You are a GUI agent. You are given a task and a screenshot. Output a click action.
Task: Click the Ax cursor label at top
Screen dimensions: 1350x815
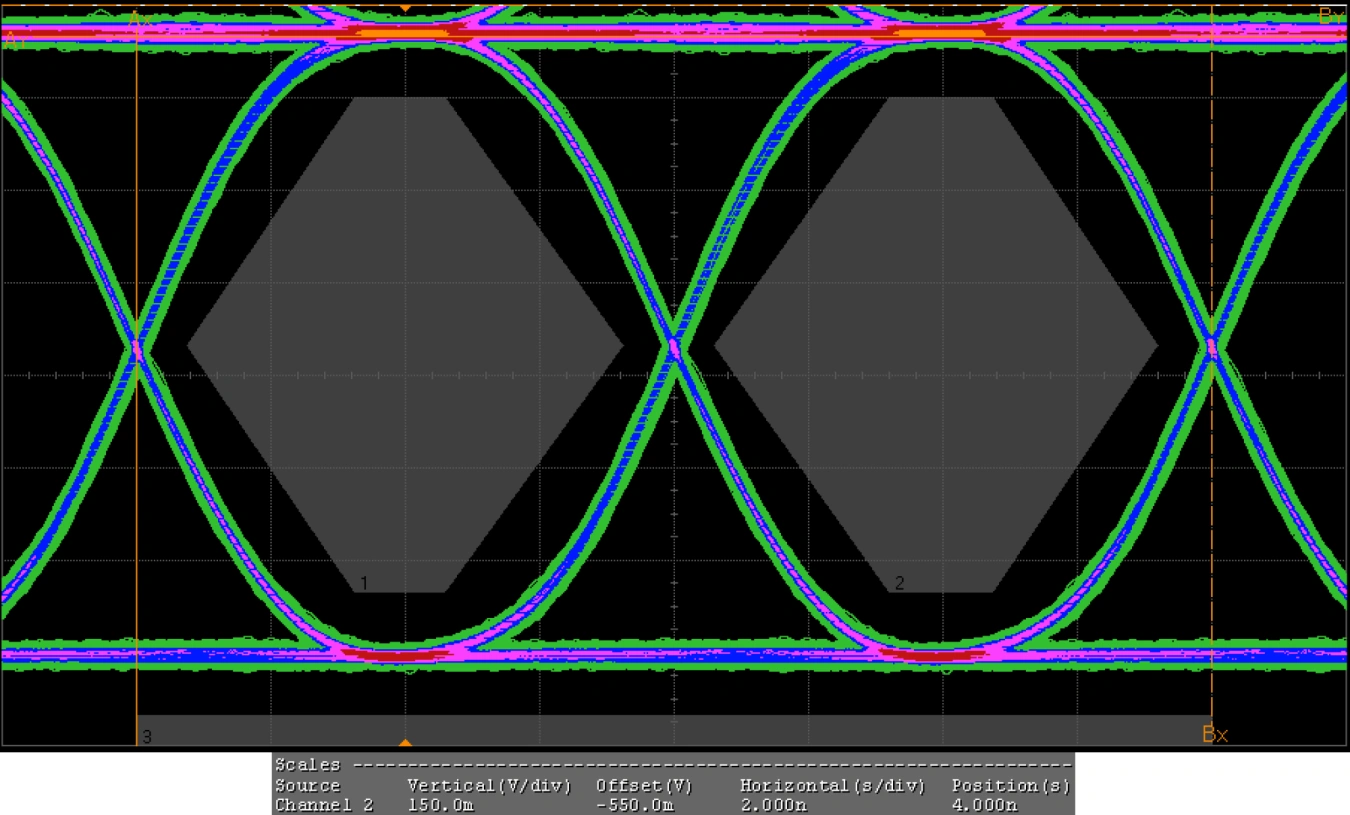point(140,19)
